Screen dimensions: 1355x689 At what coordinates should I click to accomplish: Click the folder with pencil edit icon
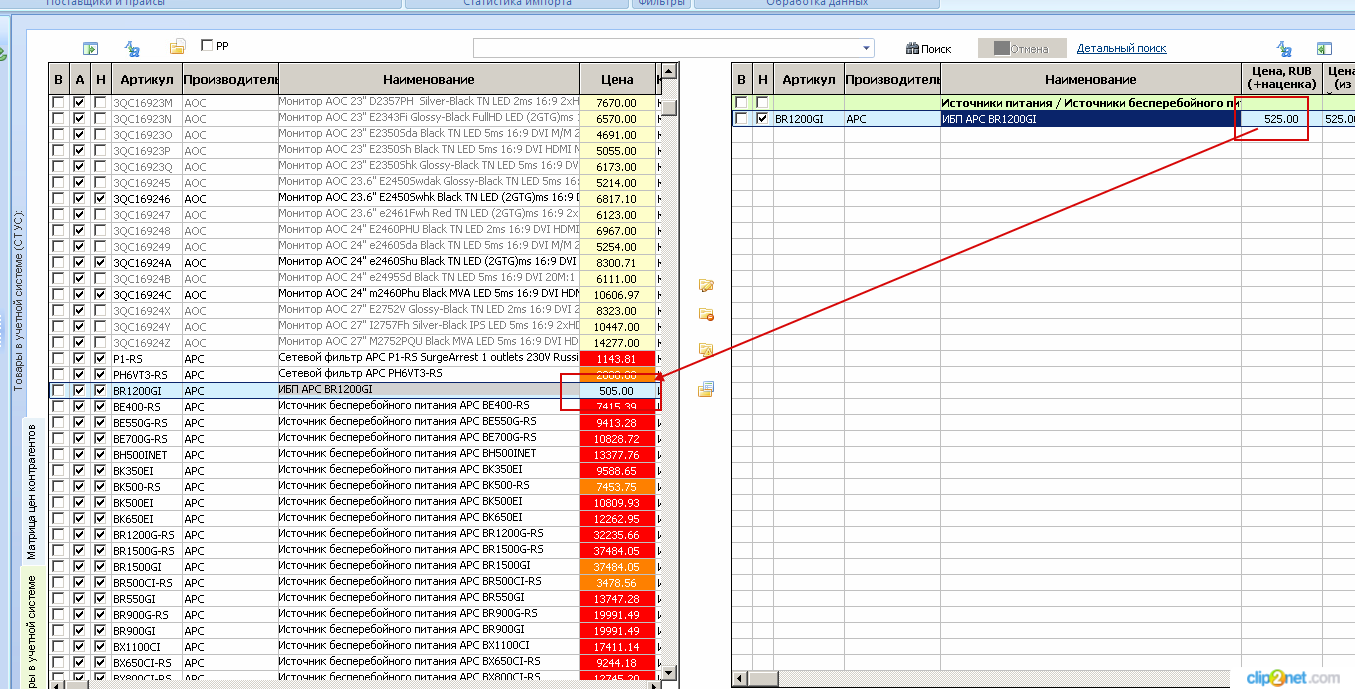(x=706, y=286)
